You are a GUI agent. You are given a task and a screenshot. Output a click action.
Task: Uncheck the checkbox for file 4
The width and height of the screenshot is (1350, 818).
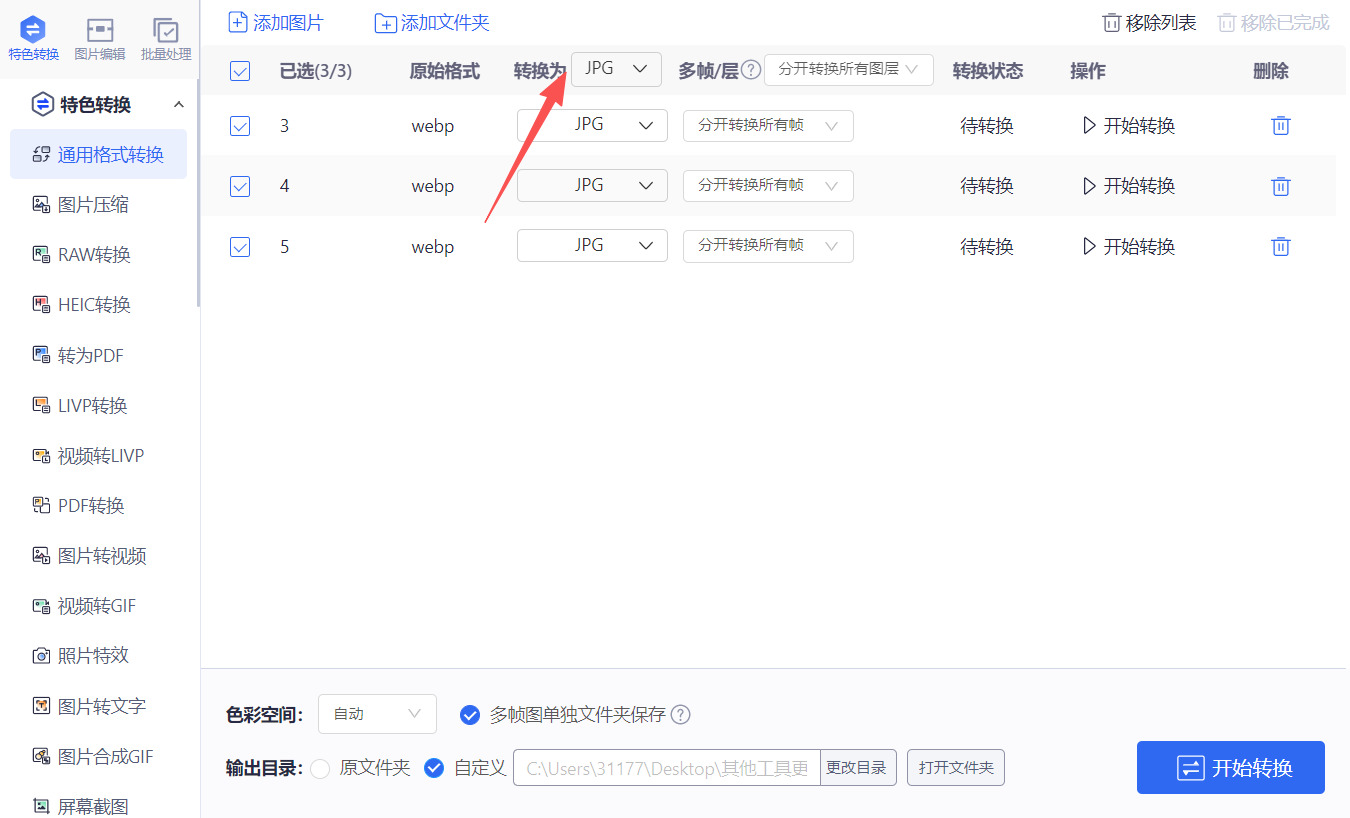point(240,186)
